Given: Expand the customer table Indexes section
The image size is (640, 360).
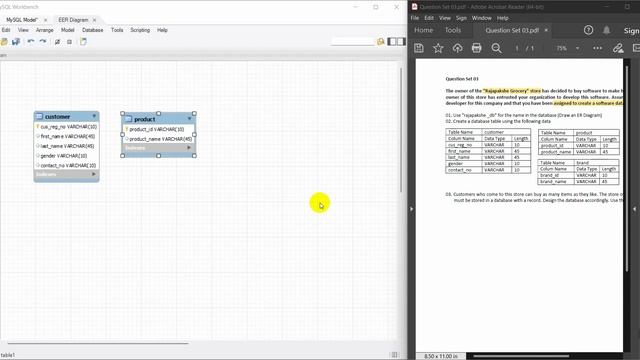Looking at the screenshot, I should click(x=93, y=174).
